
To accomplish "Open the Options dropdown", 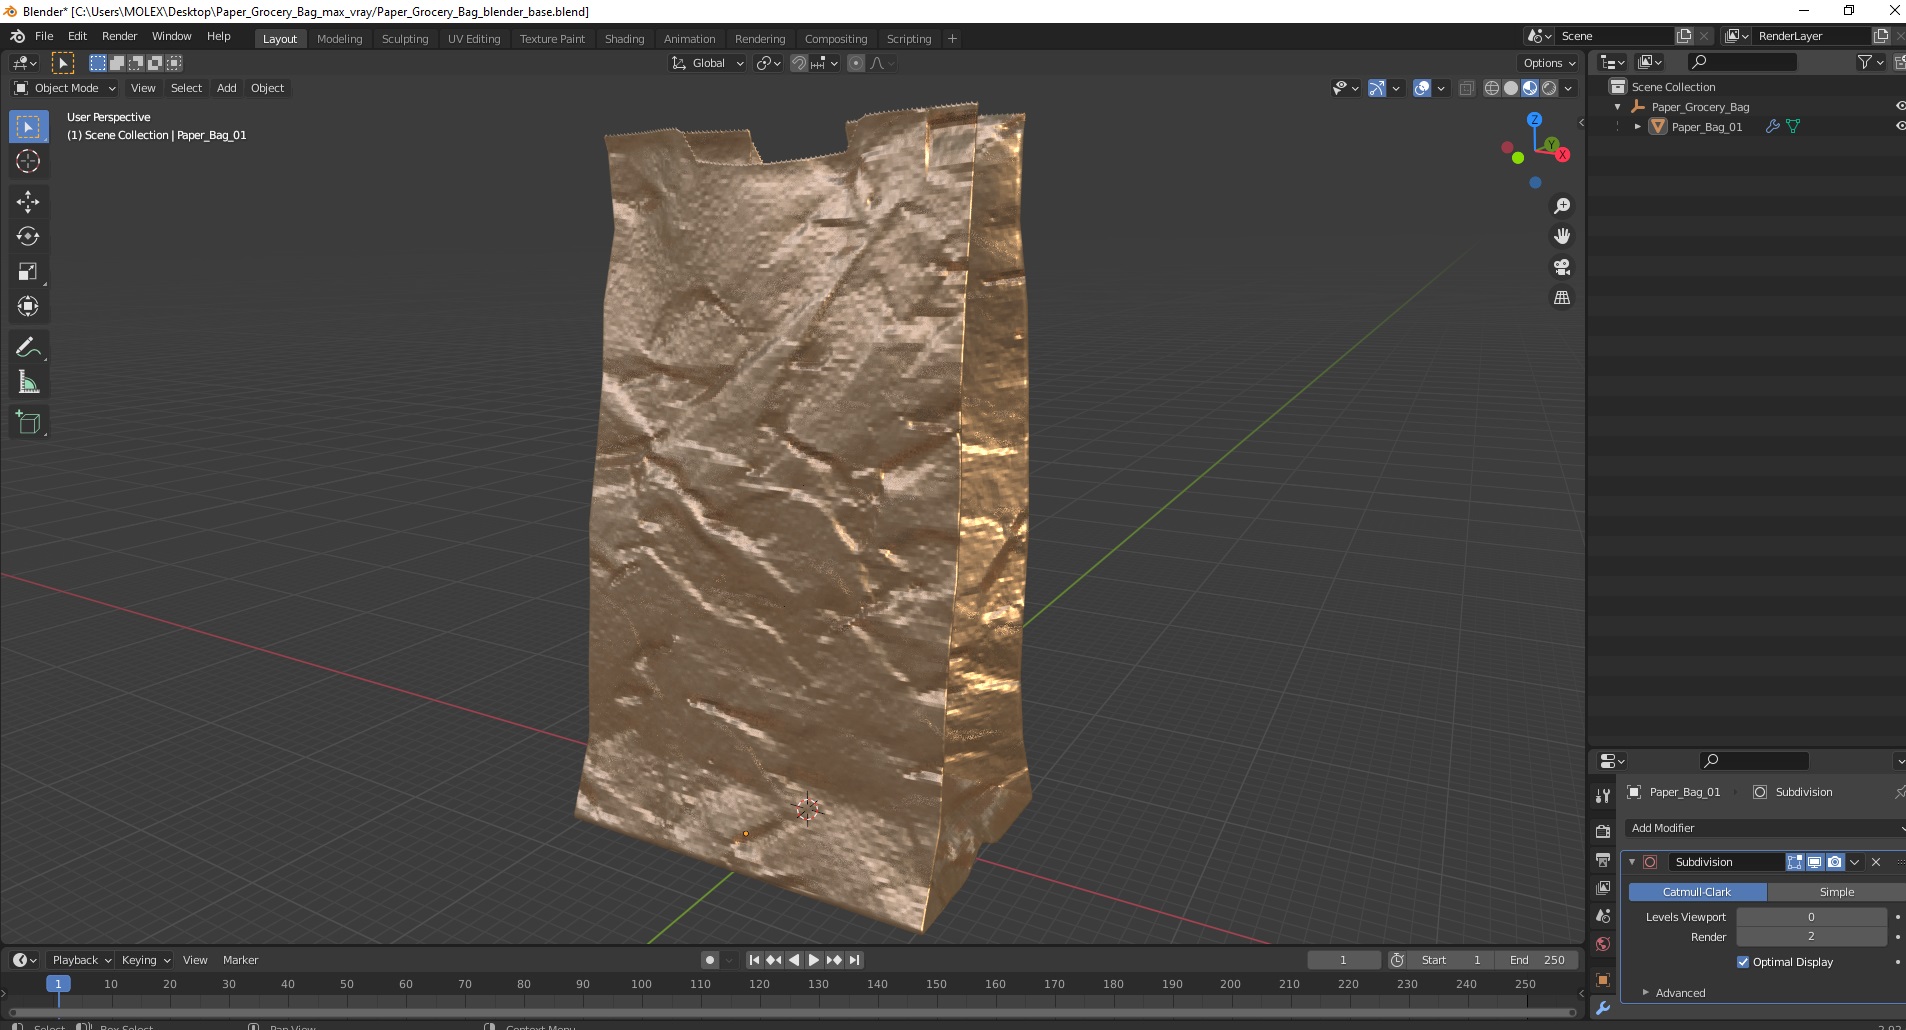I will click(1549, 63).
